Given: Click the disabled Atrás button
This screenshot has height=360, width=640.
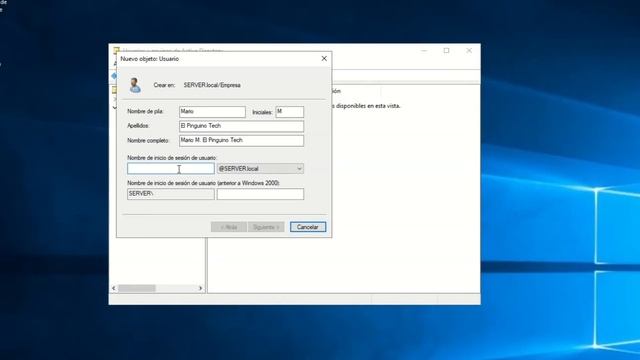Looking at the screenshot, I should pos(229,227).
